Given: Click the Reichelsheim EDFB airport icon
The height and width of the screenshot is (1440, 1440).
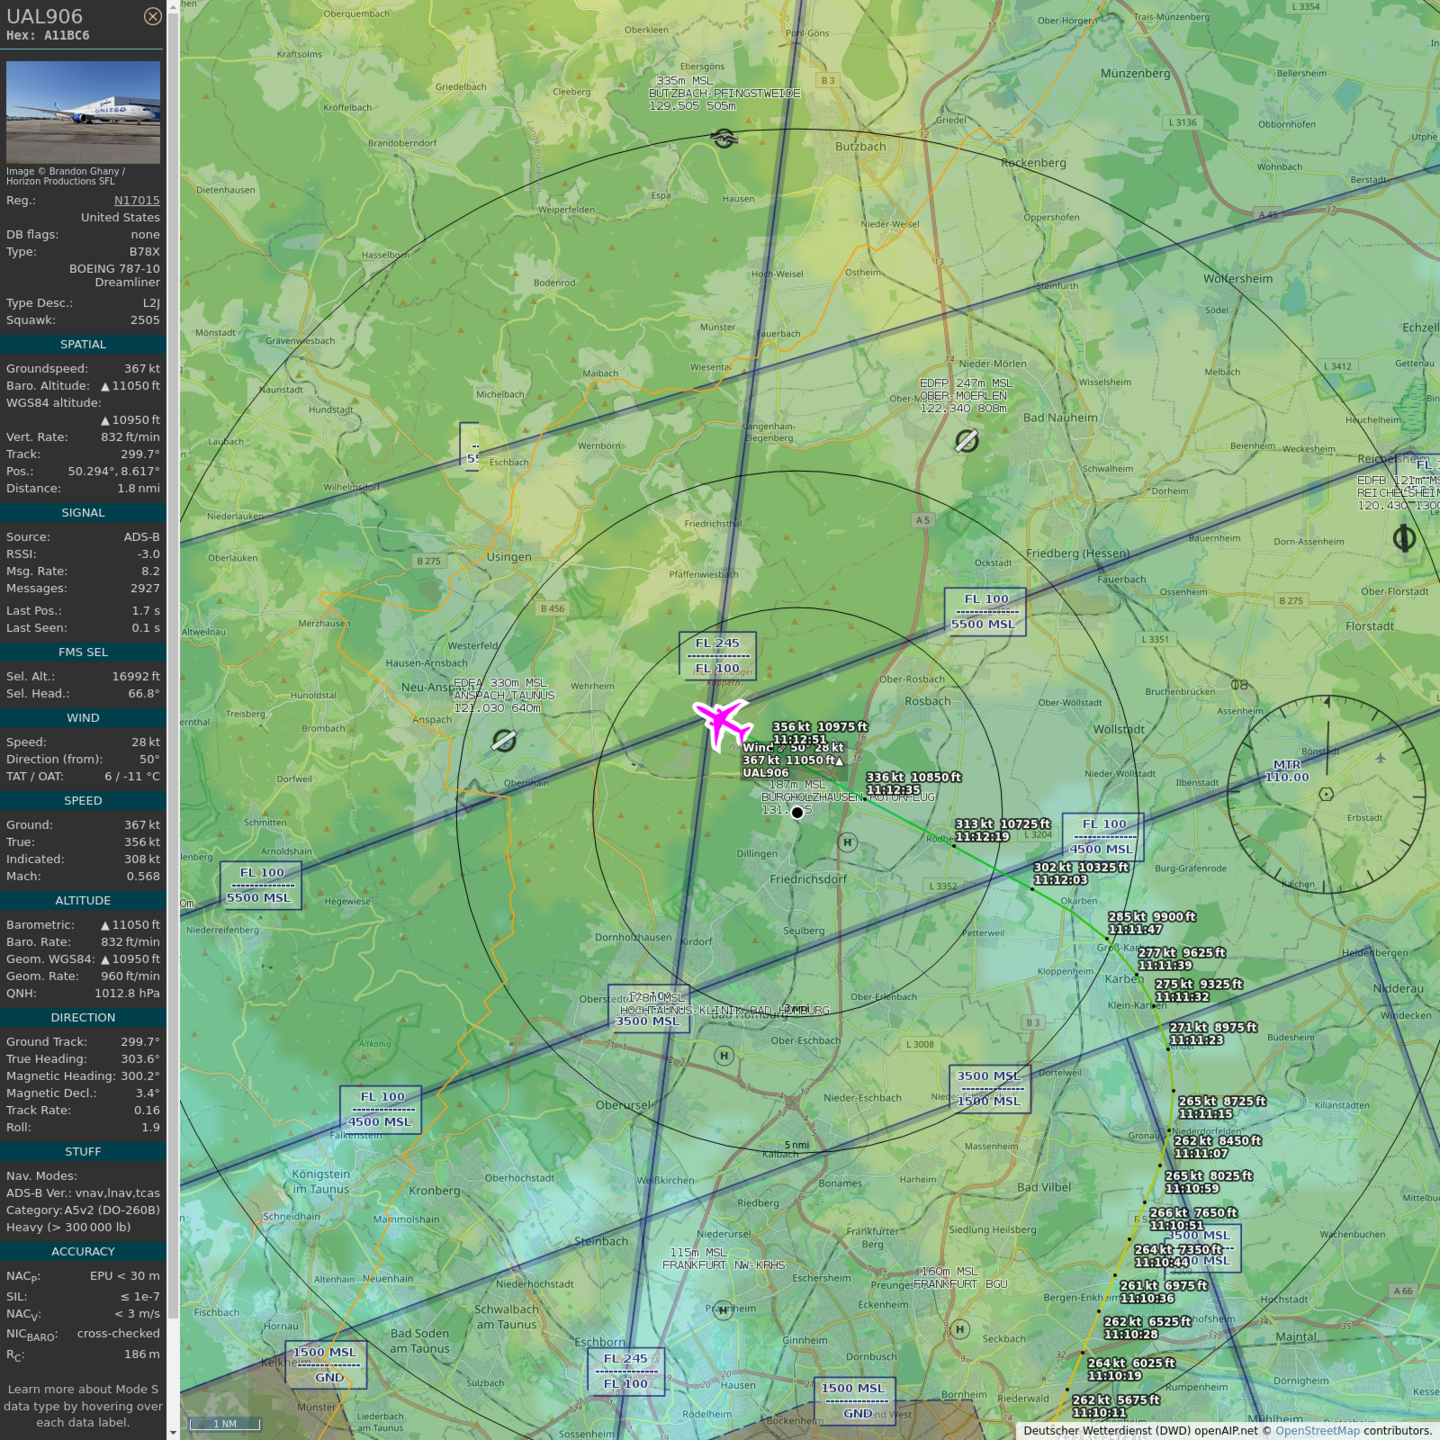Looking at the screenshot, I should point(1404,538).
